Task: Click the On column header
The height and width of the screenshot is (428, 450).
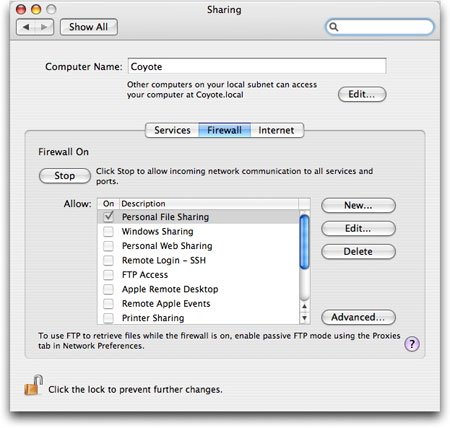Action: click(x=108, y=204)
